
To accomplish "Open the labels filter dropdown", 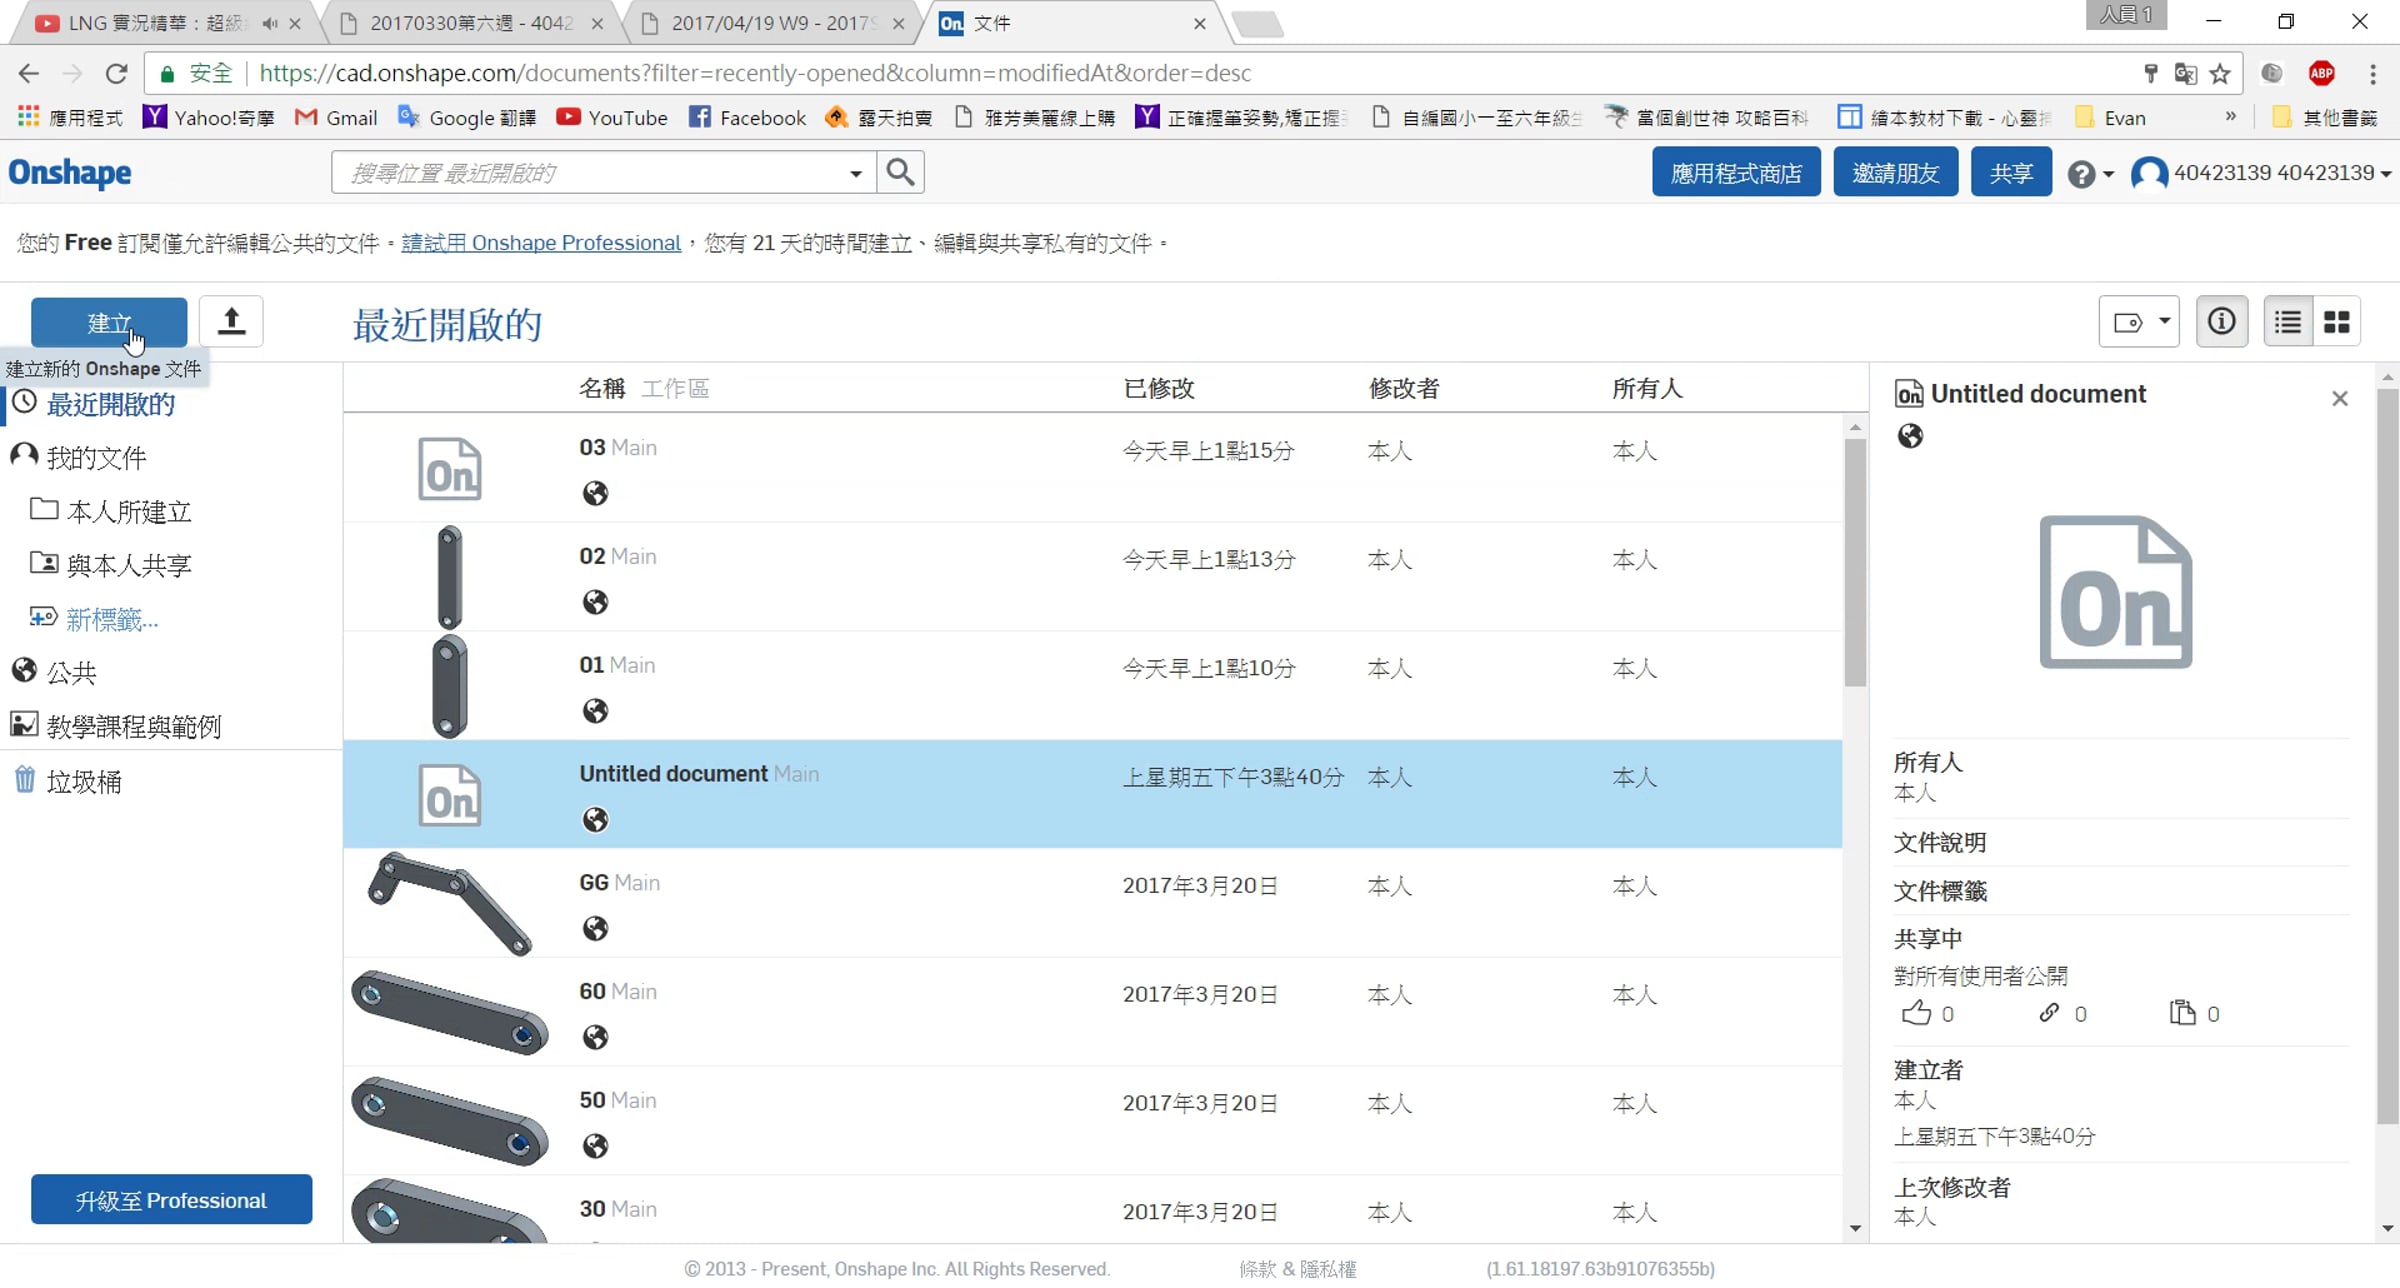I will (2138, 322).
